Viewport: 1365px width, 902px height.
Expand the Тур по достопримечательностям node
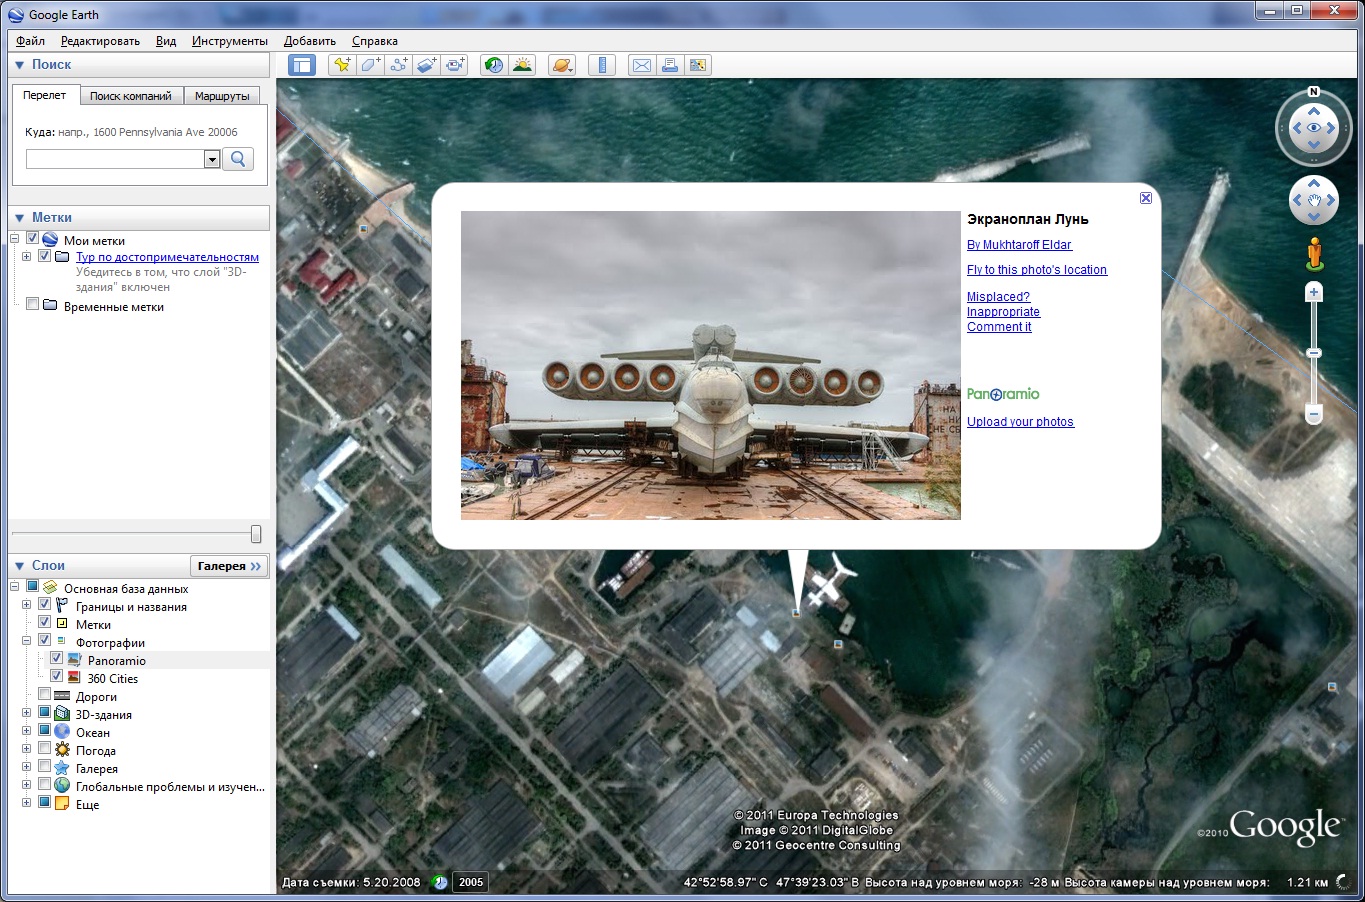point(27,256)
